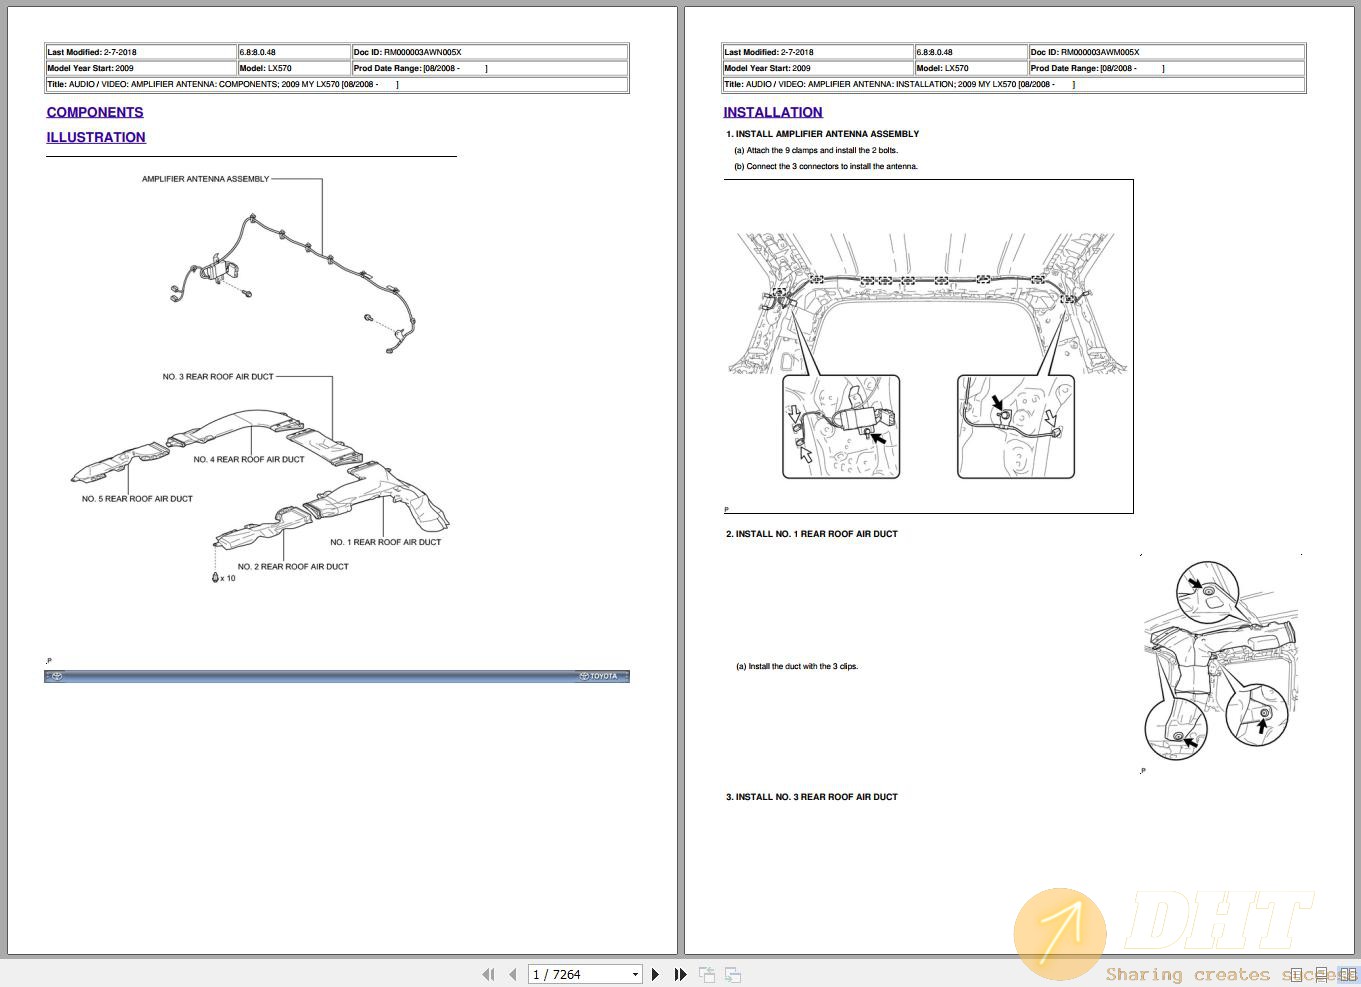The height and width of the screenshot is (987, 1361).
Task: Click the go to previous view icon
Action: (707, 974)
